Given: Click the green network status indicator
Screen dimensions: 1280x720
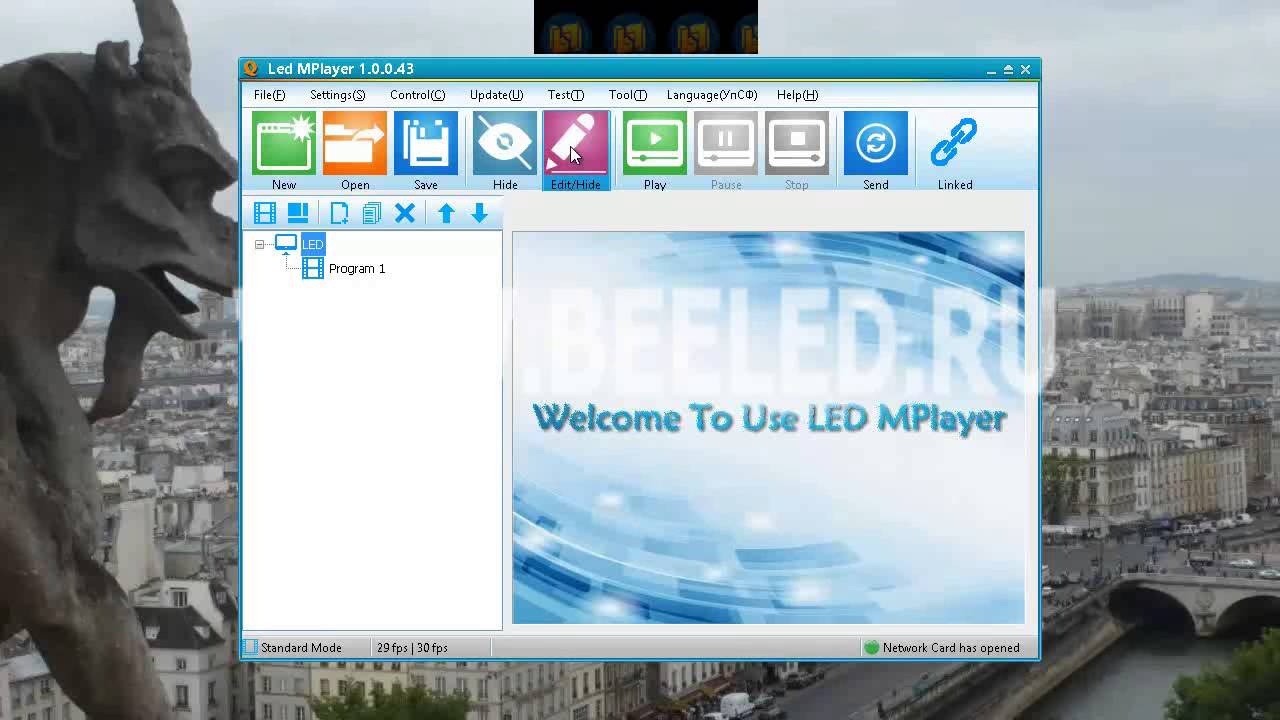Looking at the screenshot, I should 871,648.
